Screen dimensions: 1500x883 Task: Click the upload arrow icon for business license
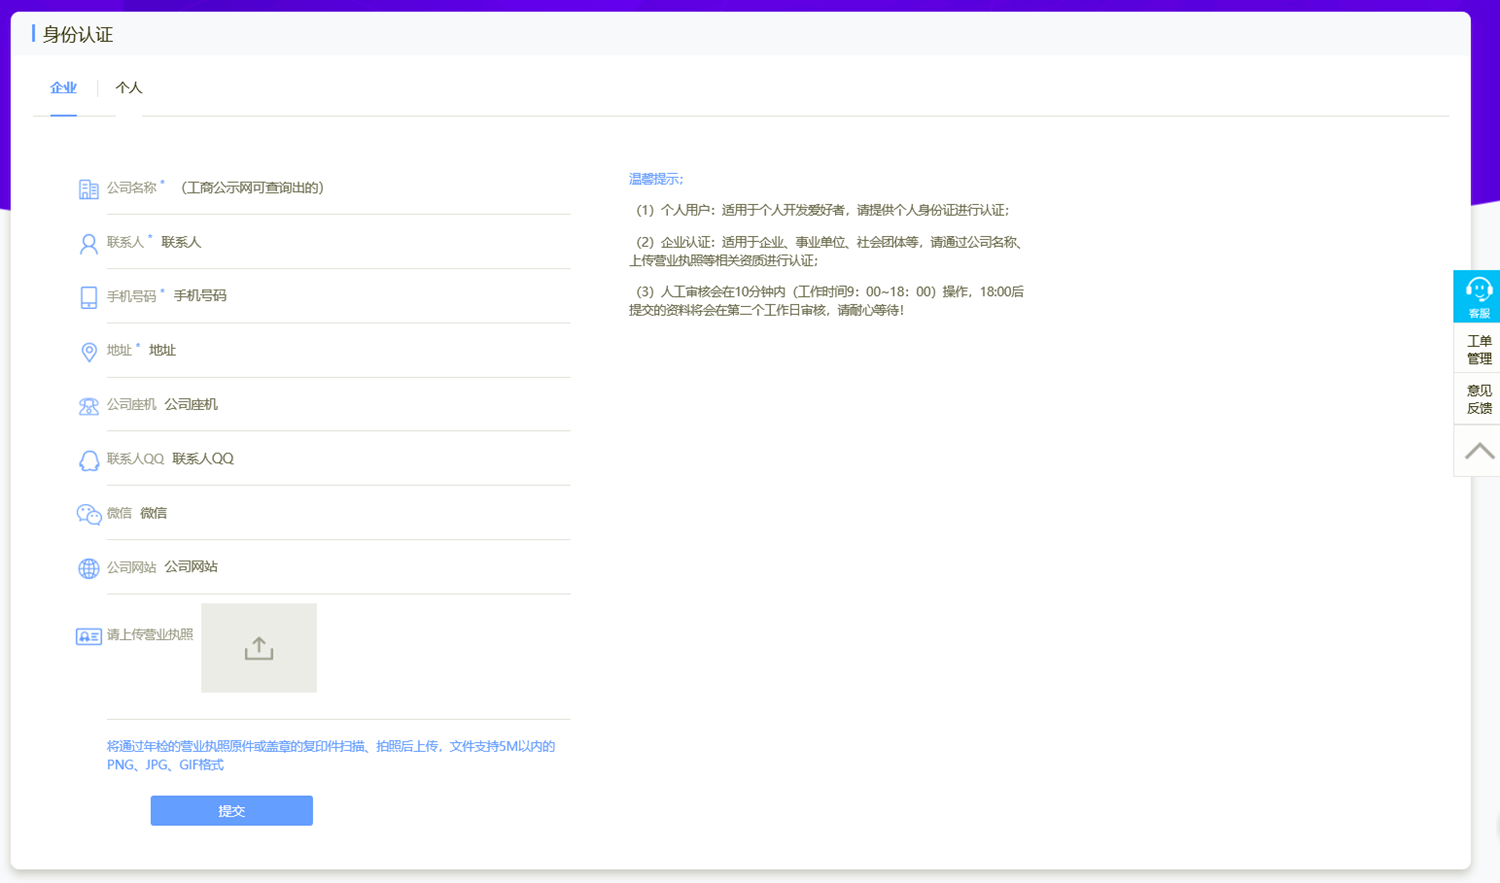pos(259,648)
